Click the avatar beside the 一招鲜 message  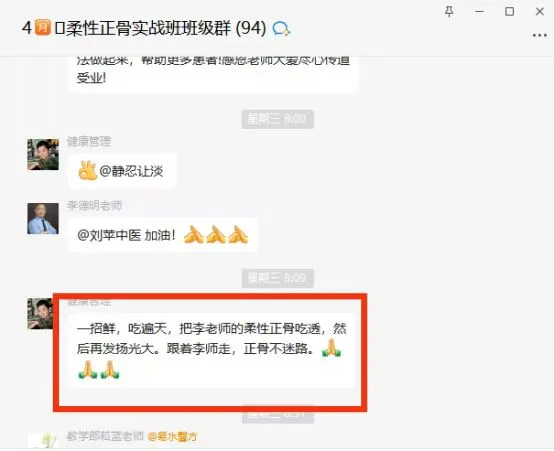[40, 314]
